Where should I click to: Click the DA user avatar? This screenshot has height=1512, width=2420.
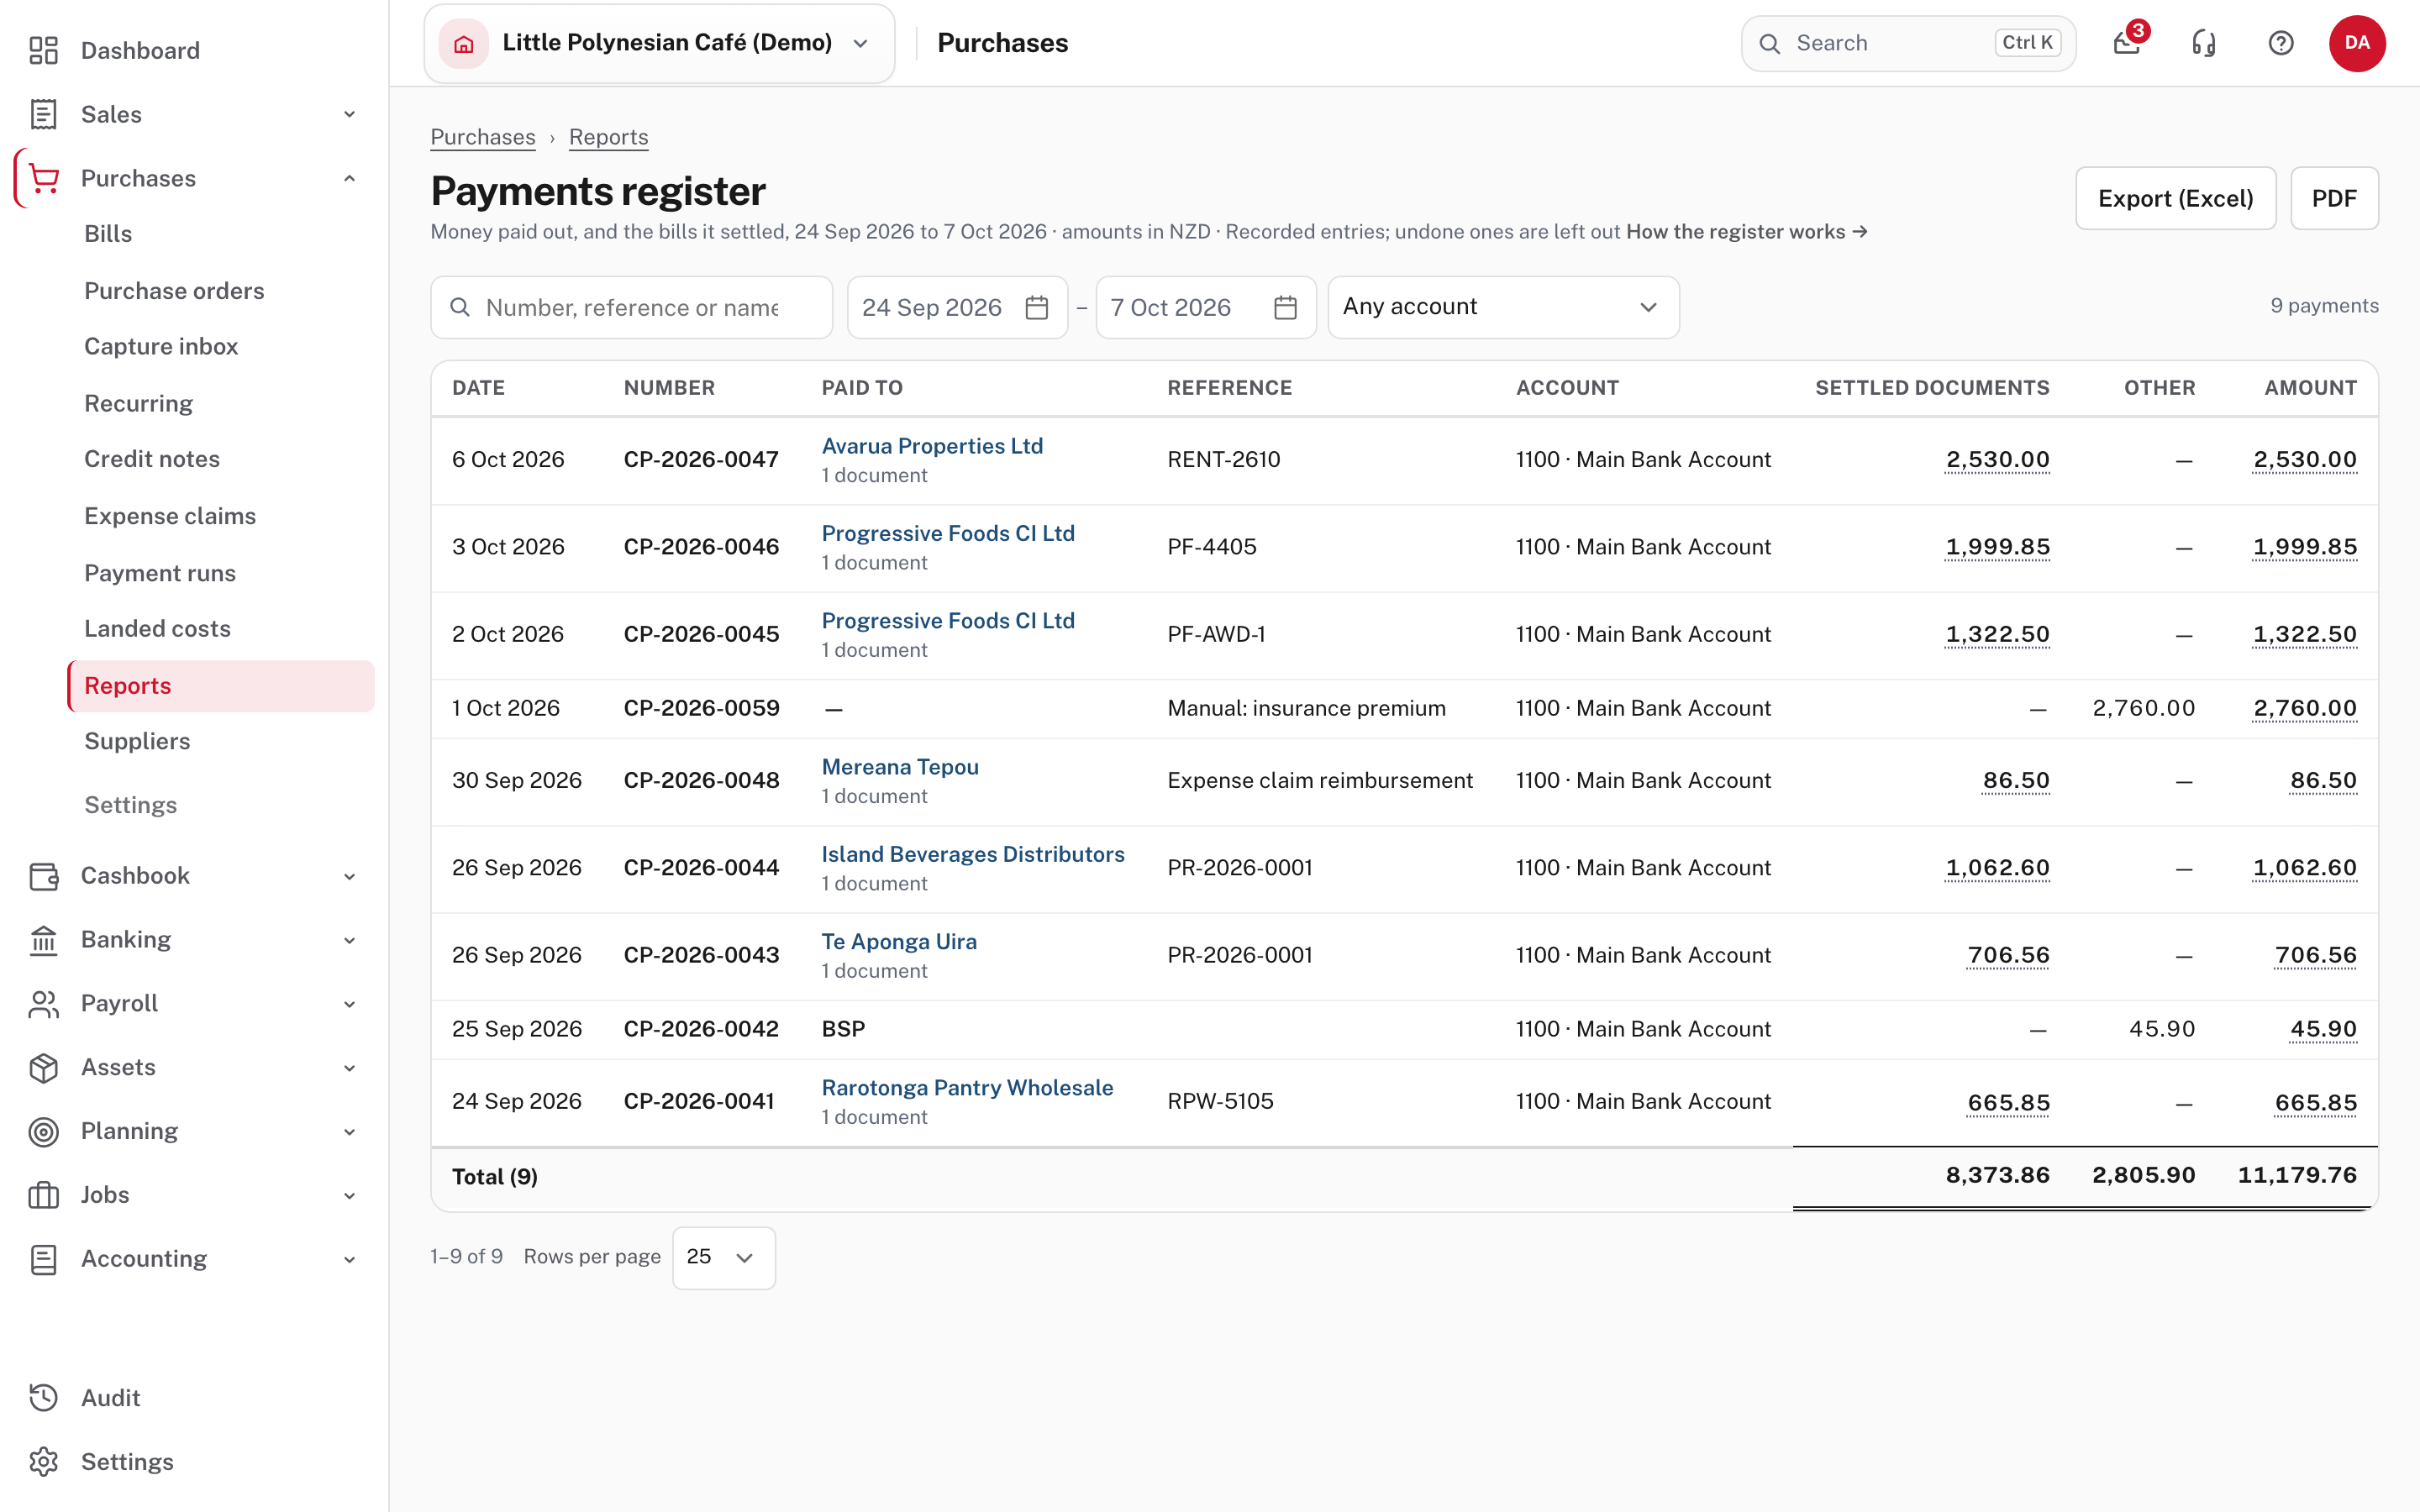click(2357, 43)
